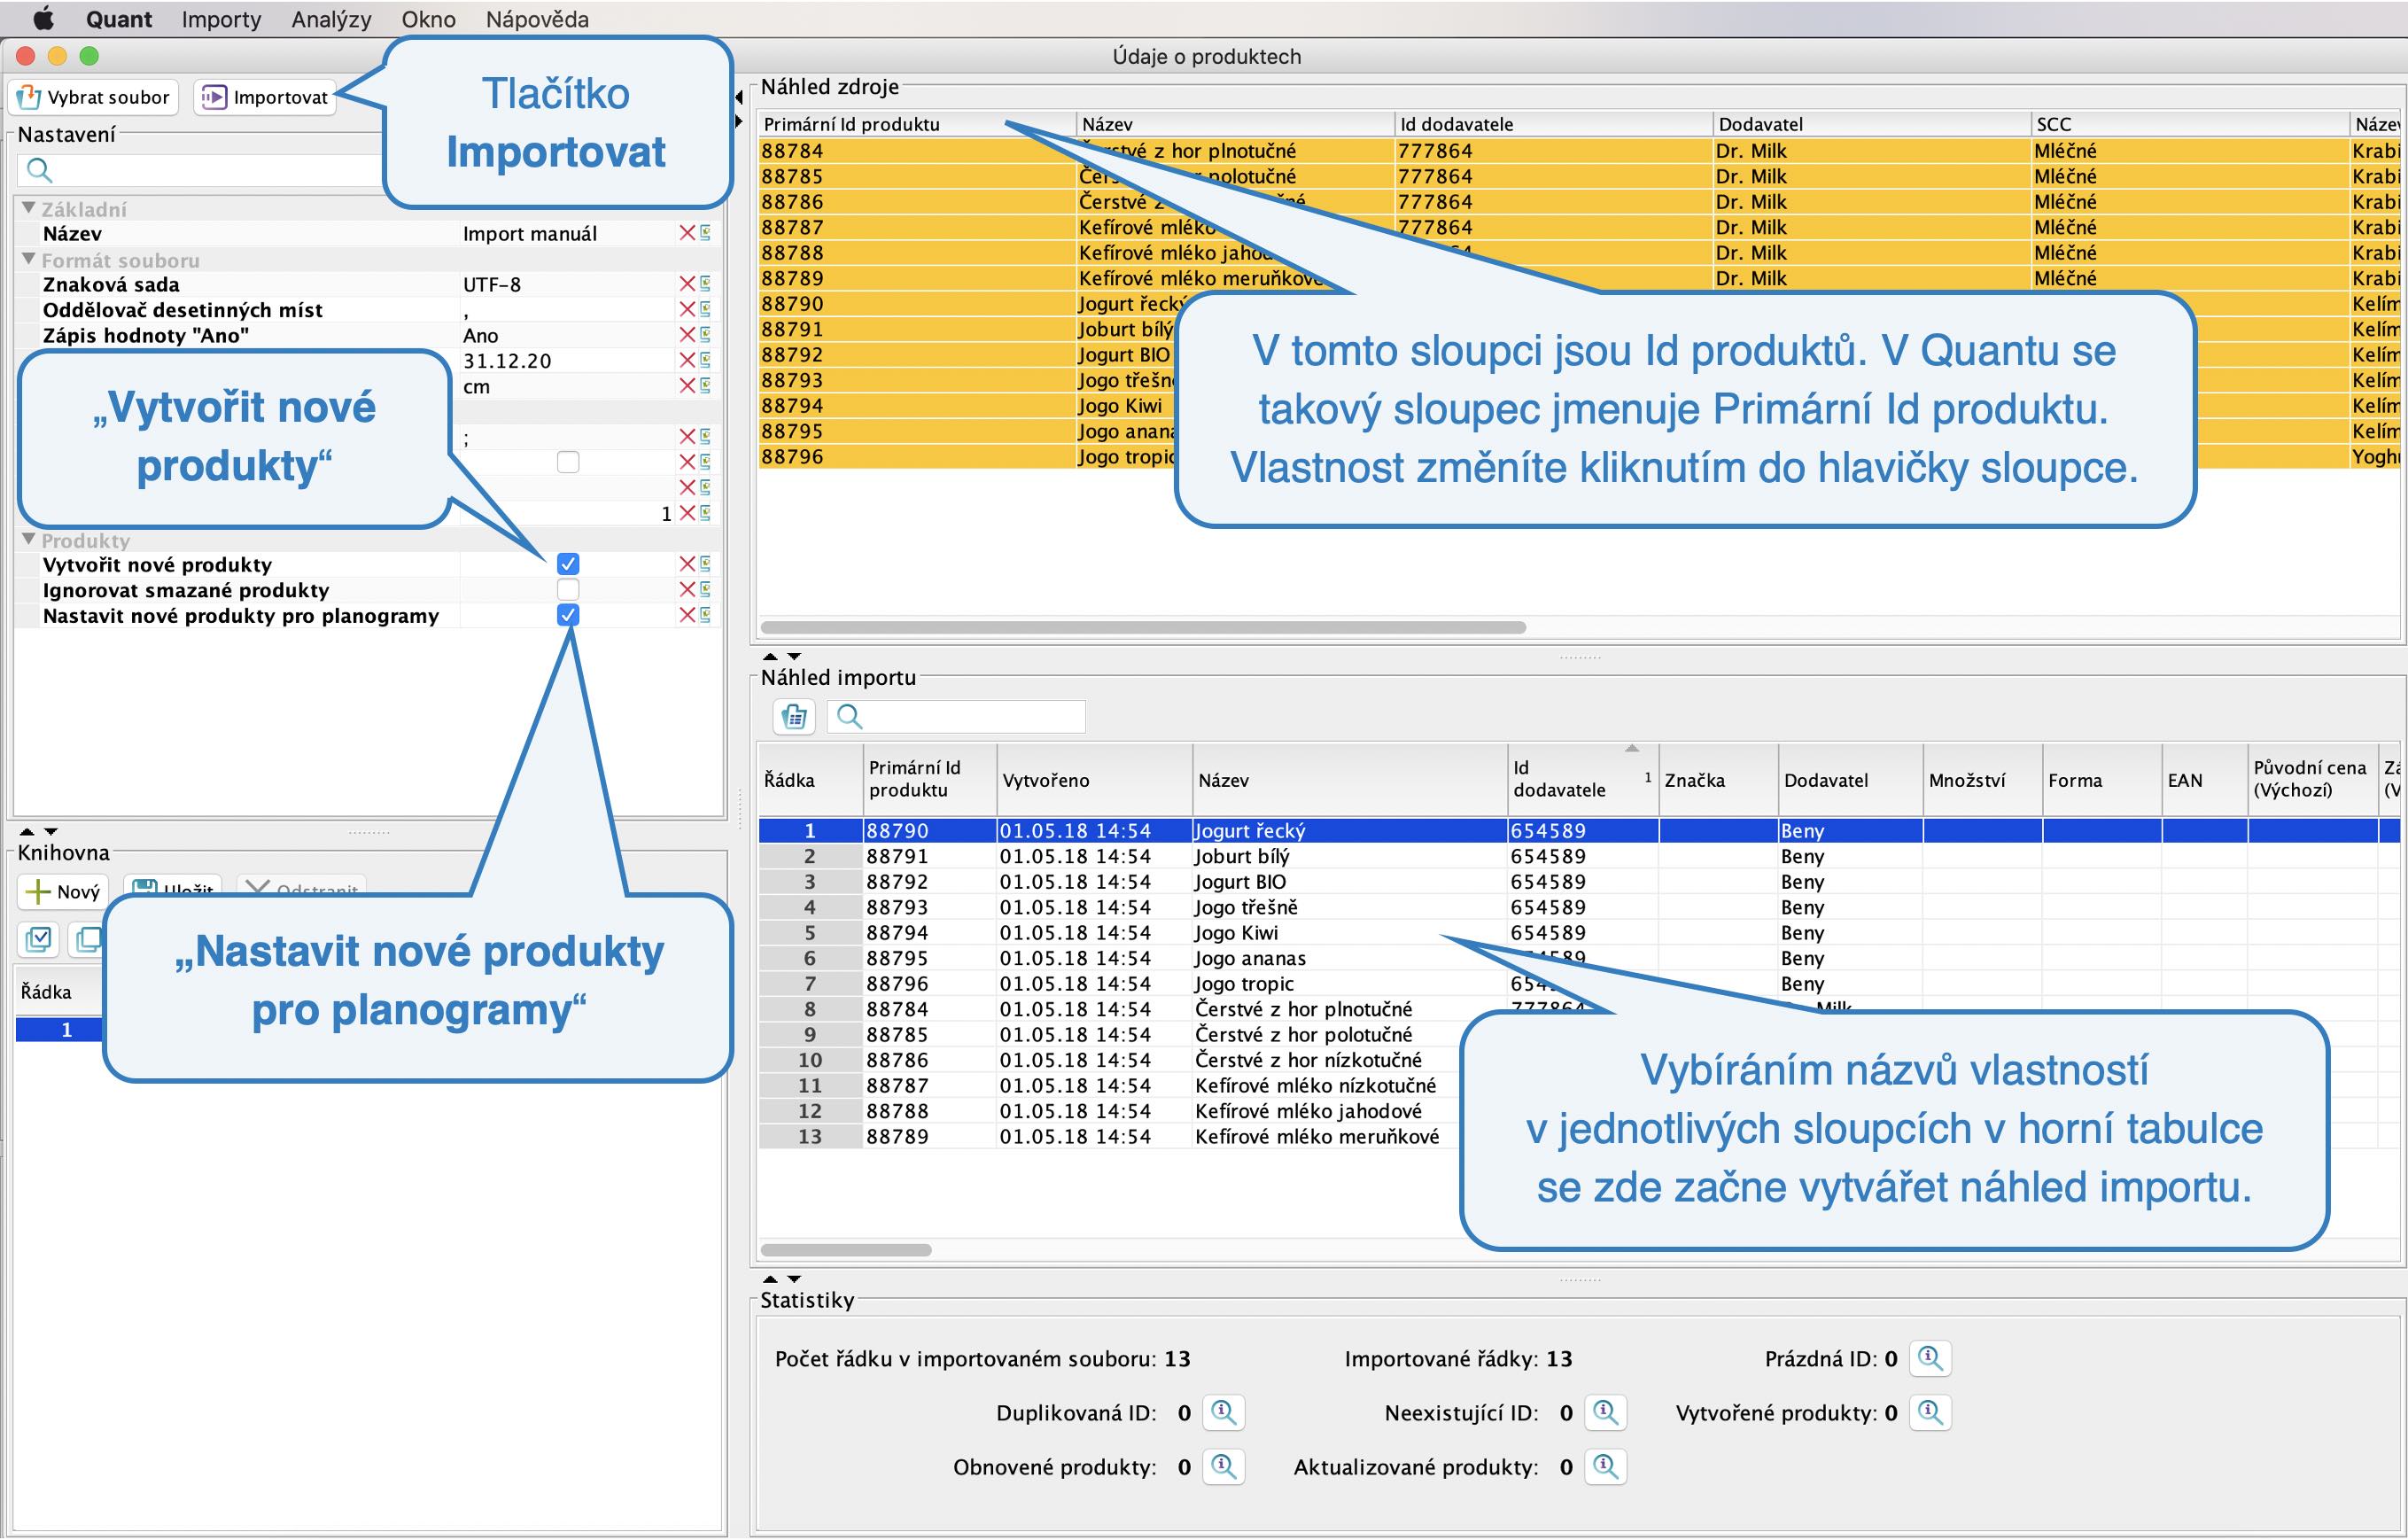Click the magnifier beside Neexistující ID

coord(1605,1412)
